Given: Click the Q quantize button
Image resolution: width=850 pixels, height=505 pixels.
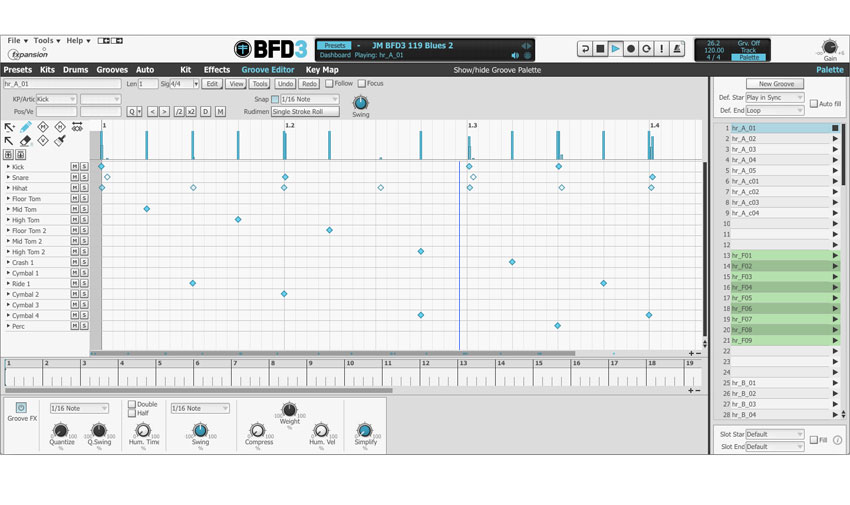Looking at the screenshot, I should coord(134,112).
